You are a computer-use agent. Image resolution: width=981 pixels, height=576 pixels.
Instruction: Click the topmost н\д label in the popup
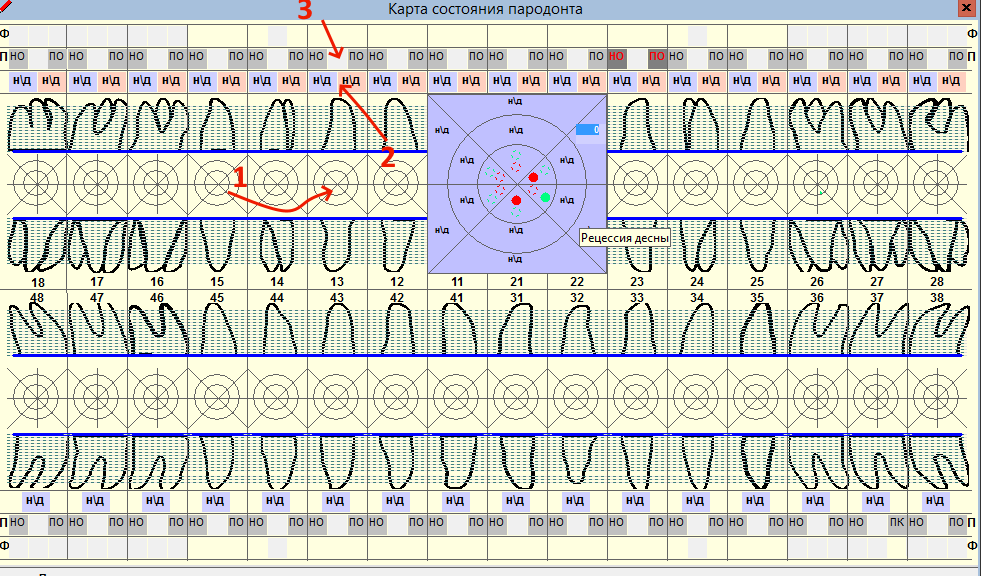pyautogui.click(x=516, y=102)
